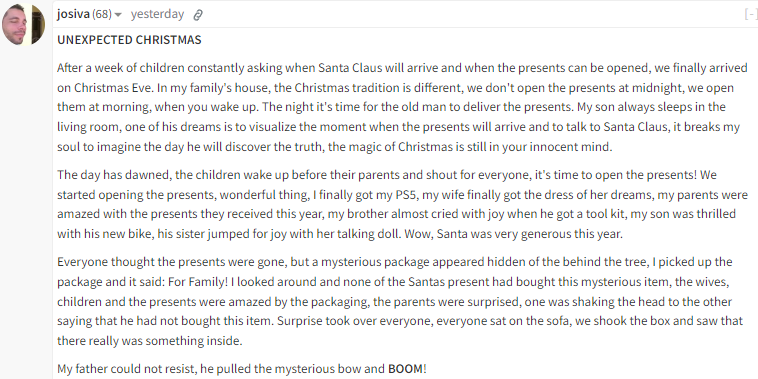Click the paragraph starting 'The day has dawned'
This screenshot has width=758, height=379.
pos(402,204)
